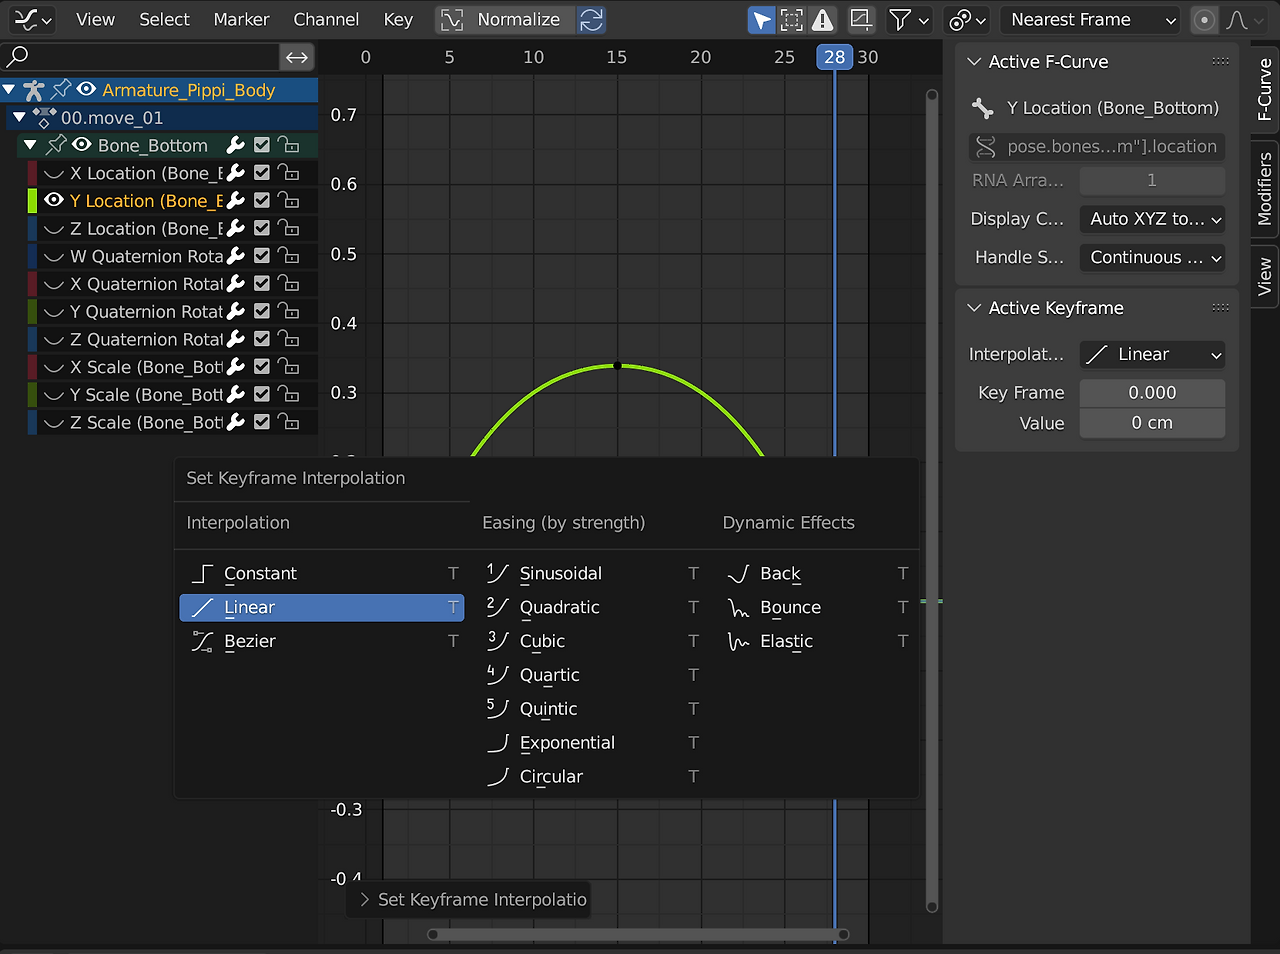Hide Bone_Bottom curves using eye icon
1280x954 pixels.
click(x=82, y=145)
